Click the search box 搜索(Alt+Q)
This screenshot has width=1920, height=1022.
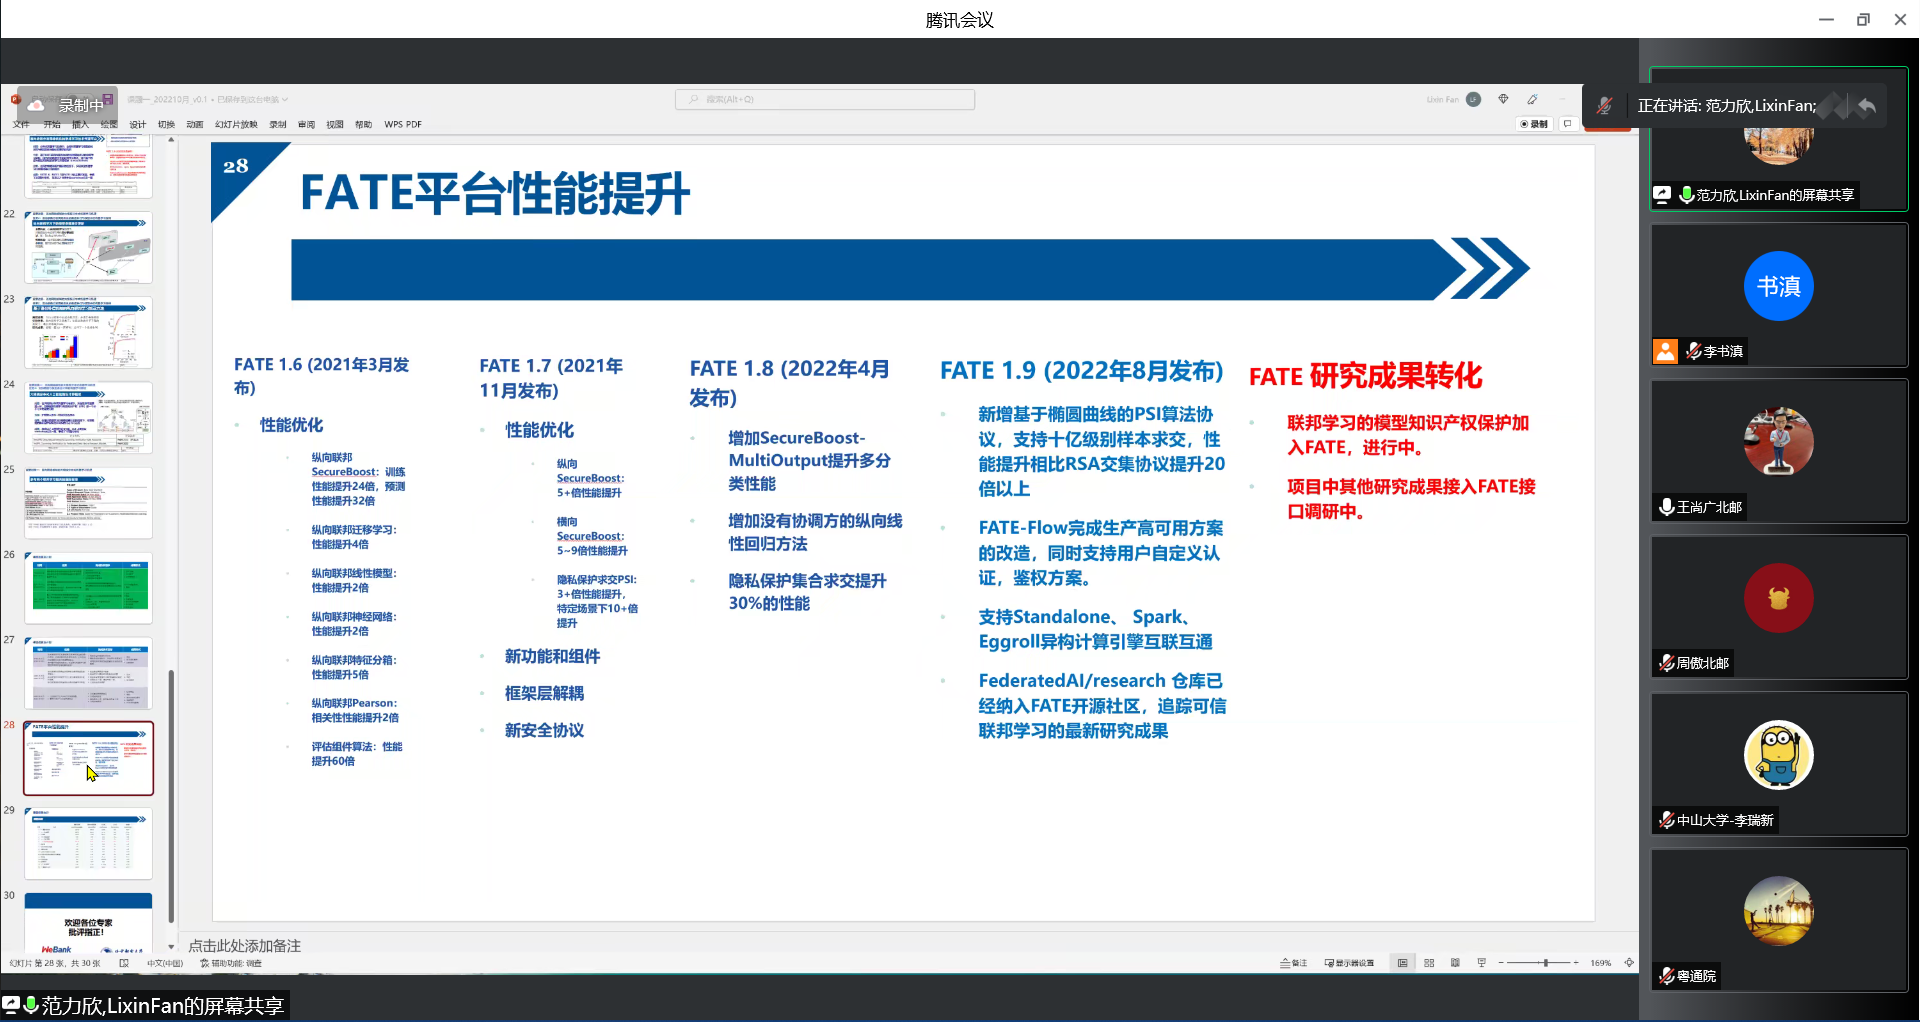pos(825,99)
